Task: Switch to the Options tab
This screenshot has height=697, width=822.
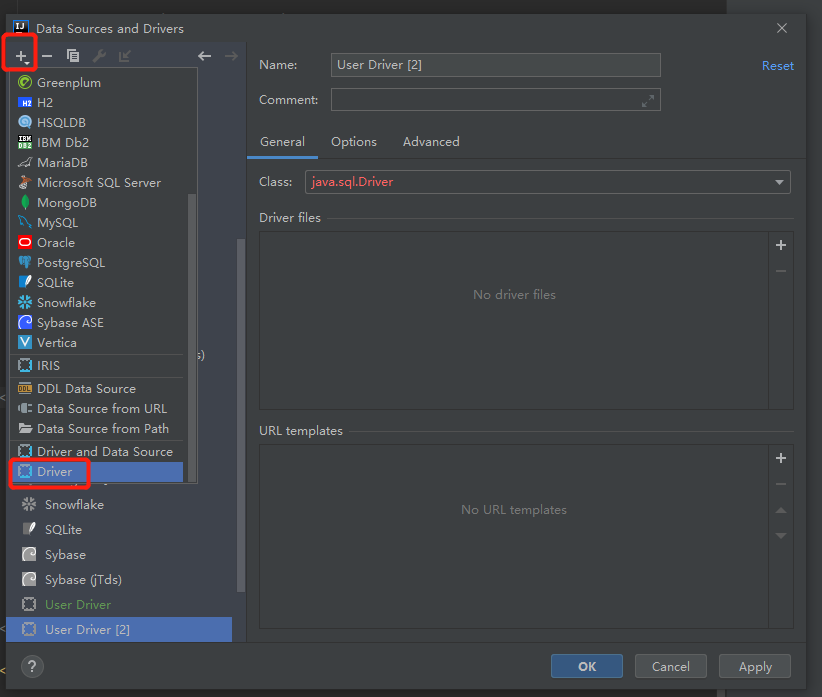Action: click(x=354, y=142)
